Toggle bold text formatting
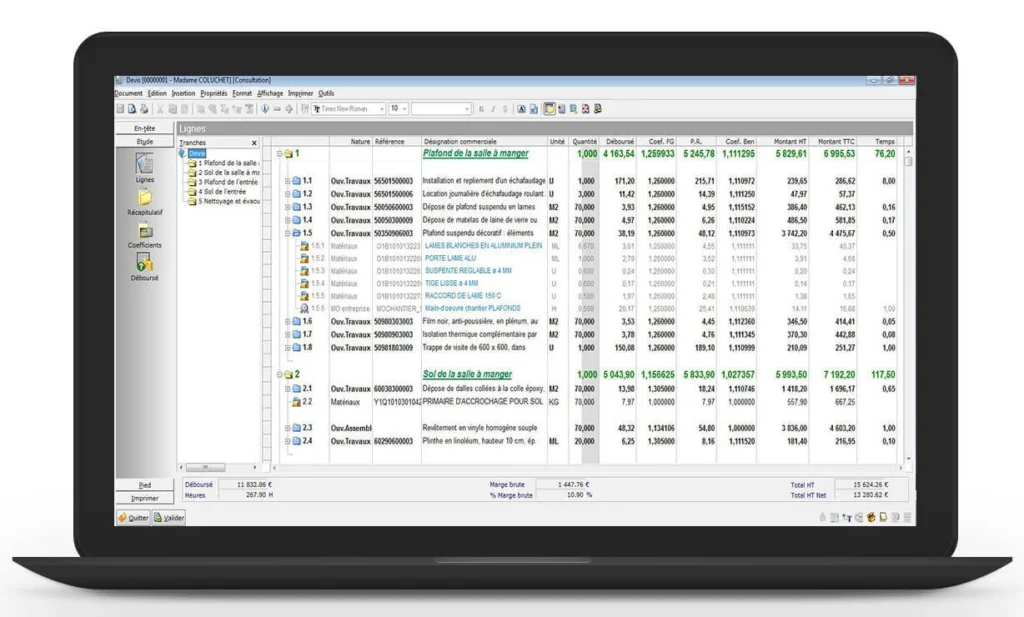This screenshot has width=1024, height=617. tap(480, 109)
